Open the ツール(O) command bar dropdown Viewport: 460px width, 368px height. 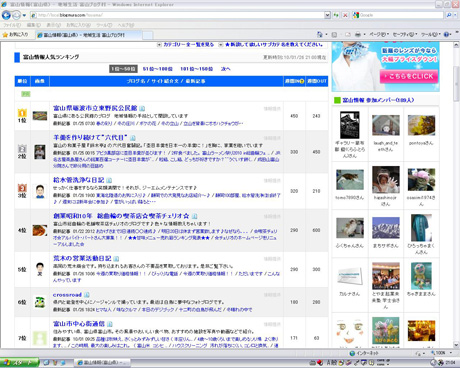[431, 34]
